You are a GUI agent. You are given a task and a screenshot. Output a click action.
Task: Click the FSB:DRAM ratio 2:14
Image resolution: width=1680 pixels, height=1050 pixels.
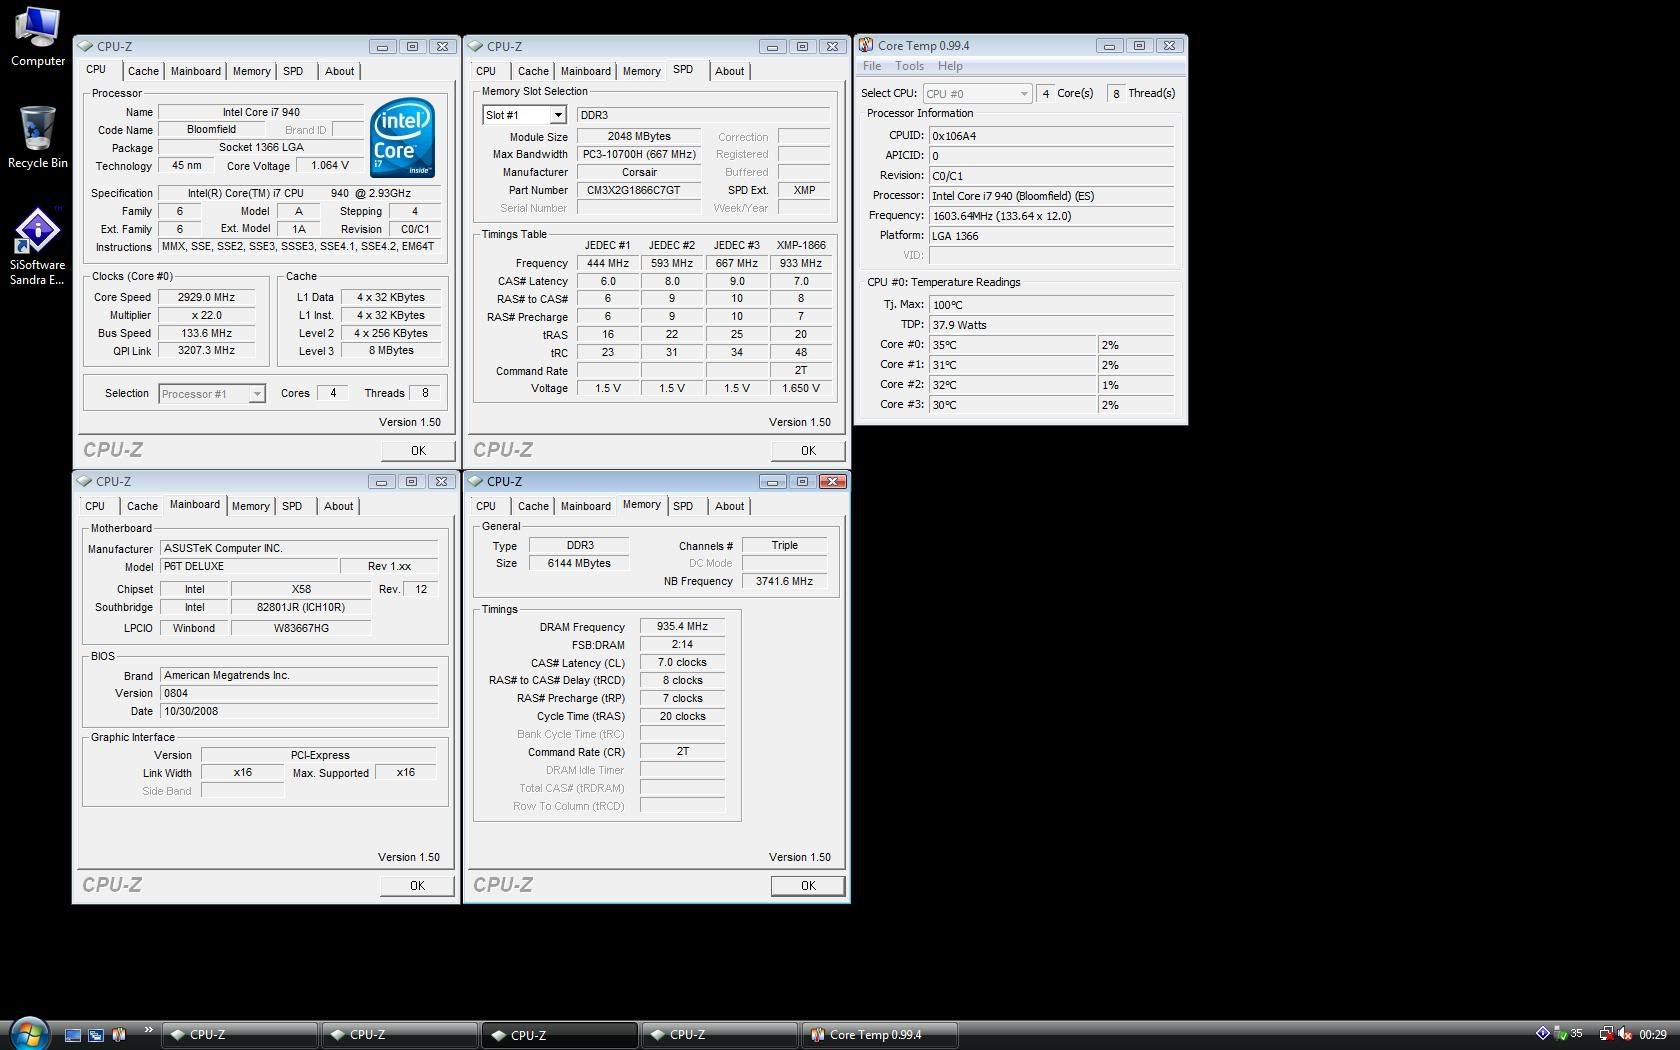click(x=682, y=645)
